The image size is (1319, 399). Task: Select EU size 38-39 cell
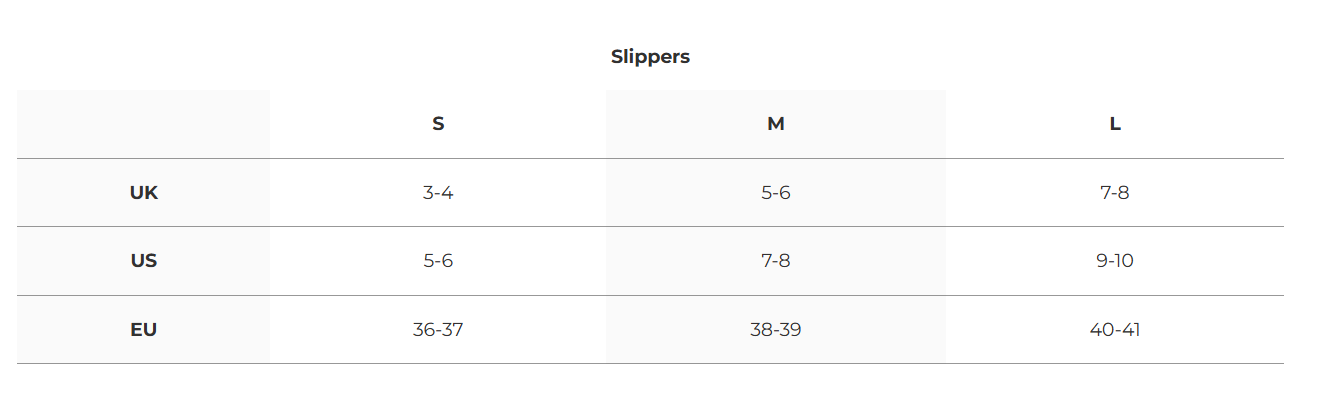[776, 329]
